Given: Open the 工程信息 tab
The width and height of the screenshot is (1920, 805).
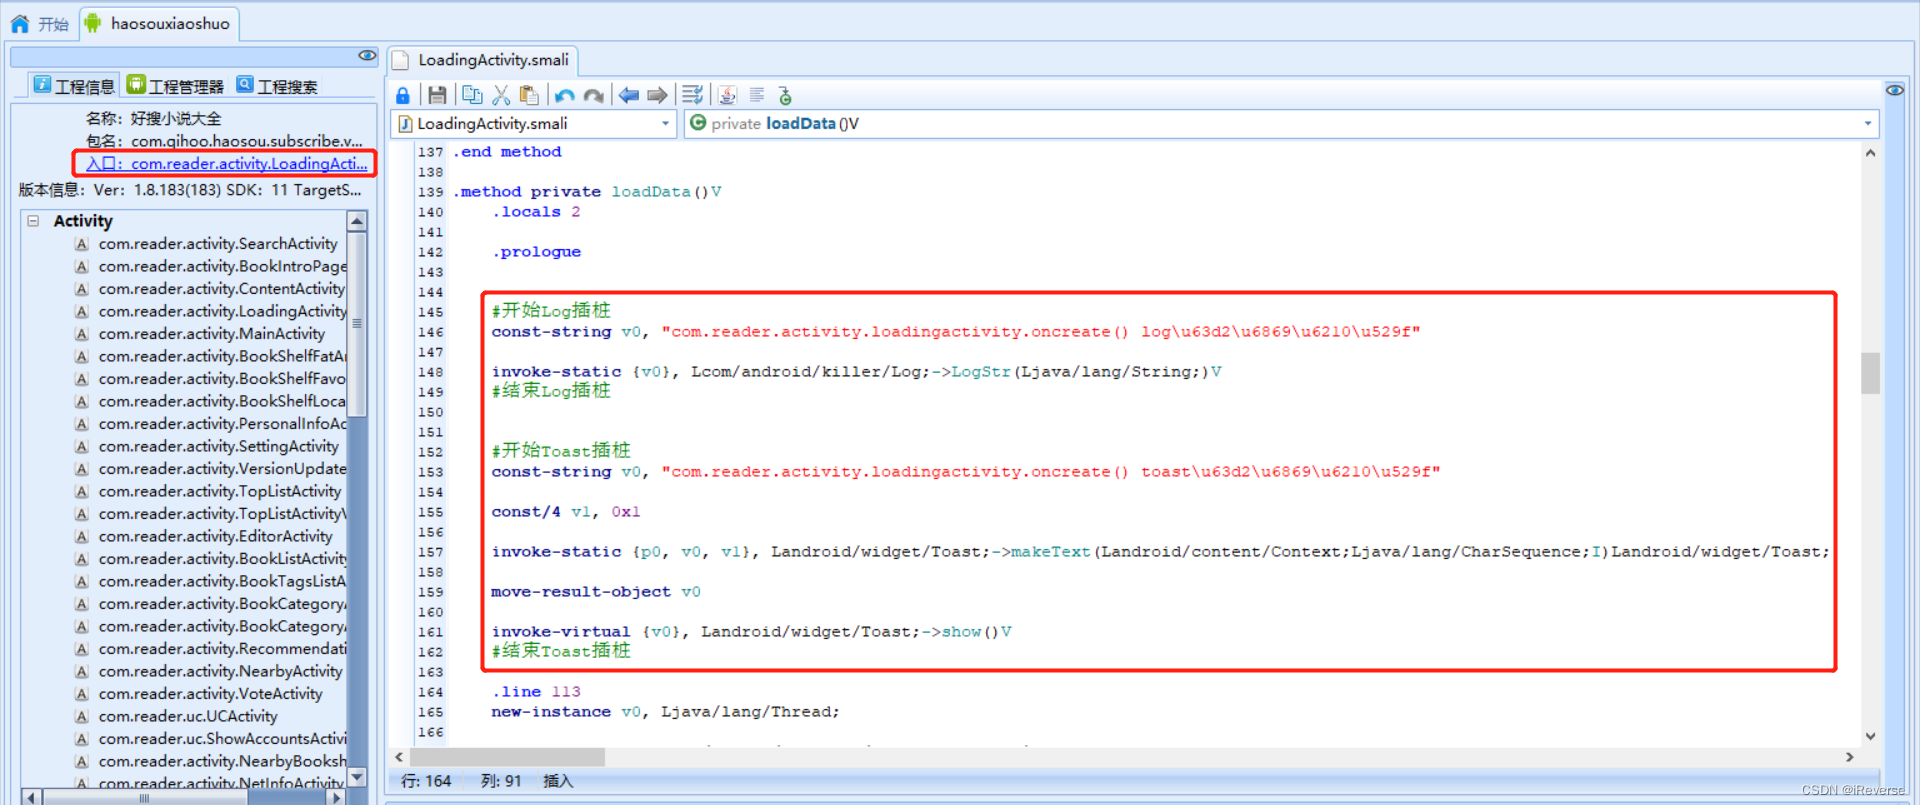Looking at the screenshot, I should pyautogui.click(x=74, y=86).
